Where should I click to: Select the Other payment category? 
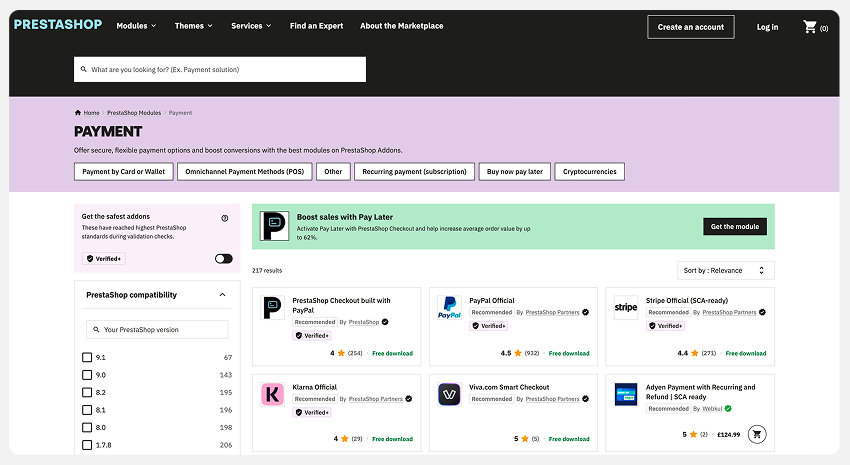333,171
